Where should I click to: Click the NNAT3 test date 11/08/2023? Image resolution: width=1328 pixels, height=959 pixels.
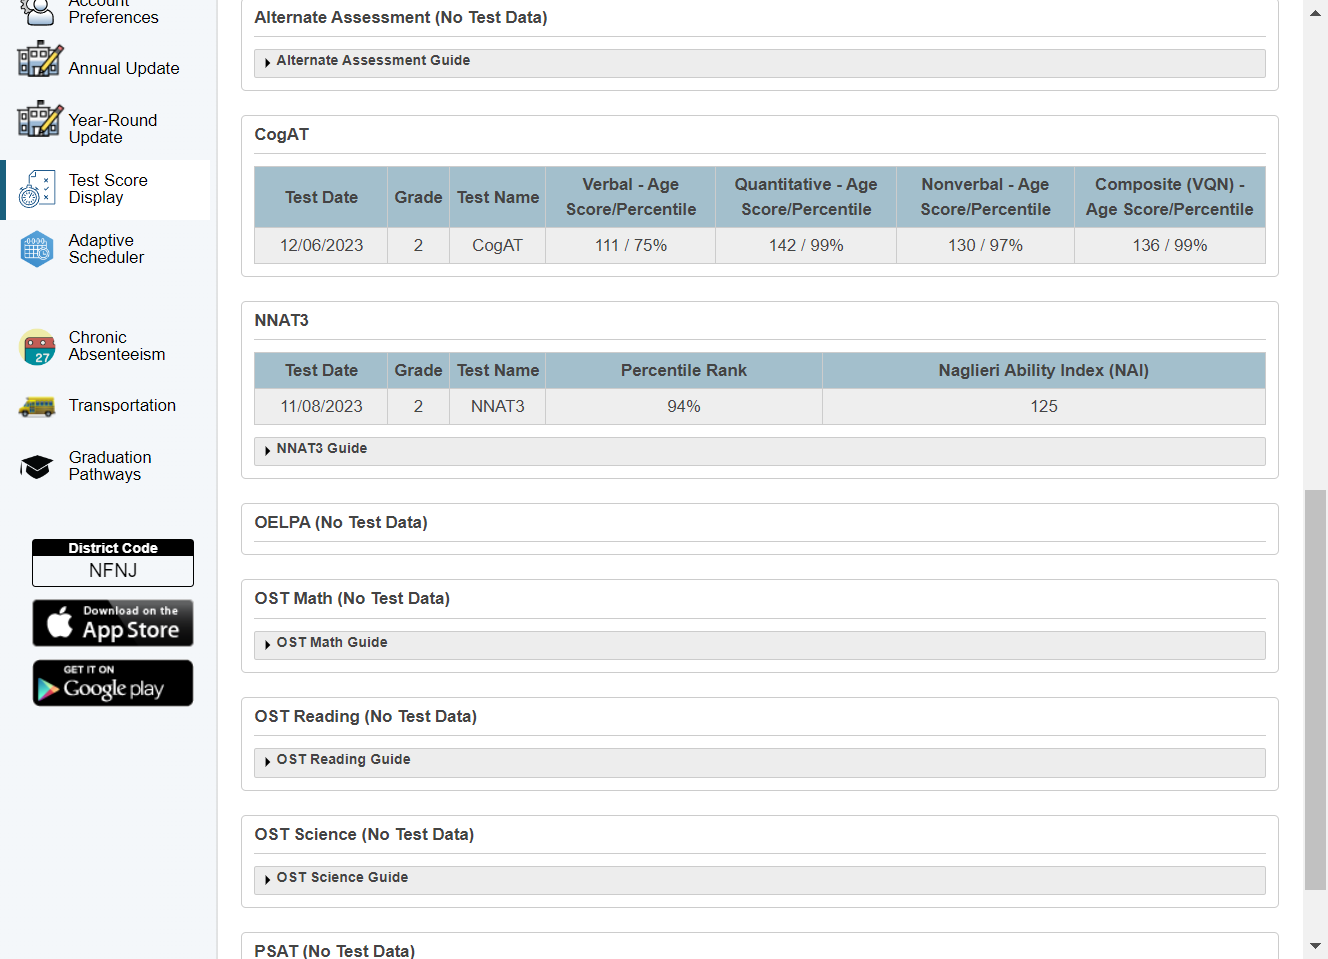[x=321, y=406]
